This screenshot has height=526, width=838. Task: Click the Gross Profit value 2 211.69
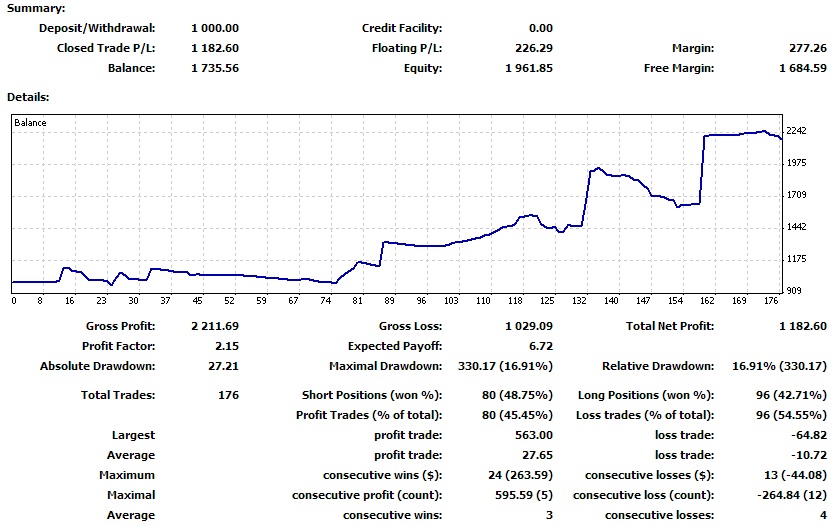tap(214, 326)
